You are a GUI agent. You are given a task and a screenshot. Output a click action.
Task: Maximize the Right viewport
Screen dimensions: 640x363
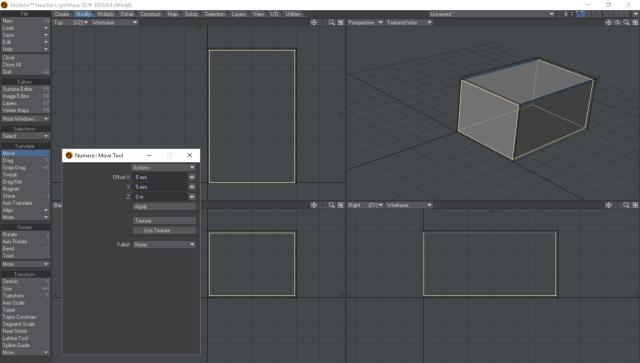(x=635, y=205)
